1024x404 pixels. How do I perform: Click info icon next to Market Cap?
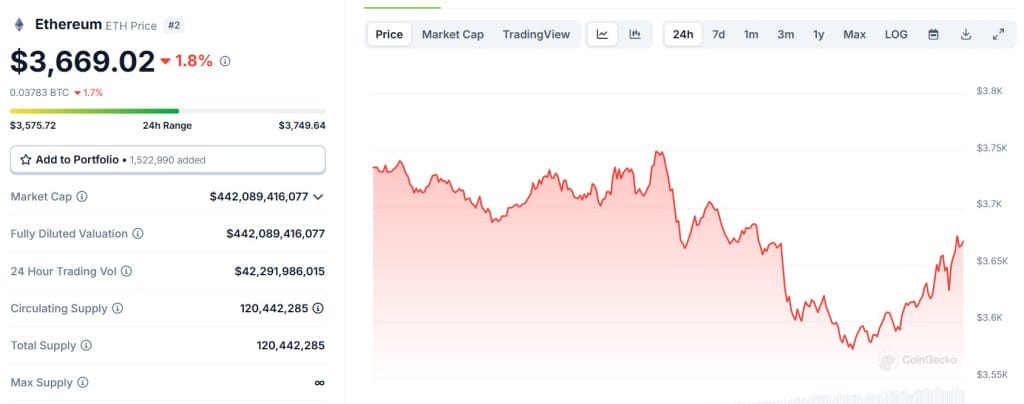(x=82, y=196)
